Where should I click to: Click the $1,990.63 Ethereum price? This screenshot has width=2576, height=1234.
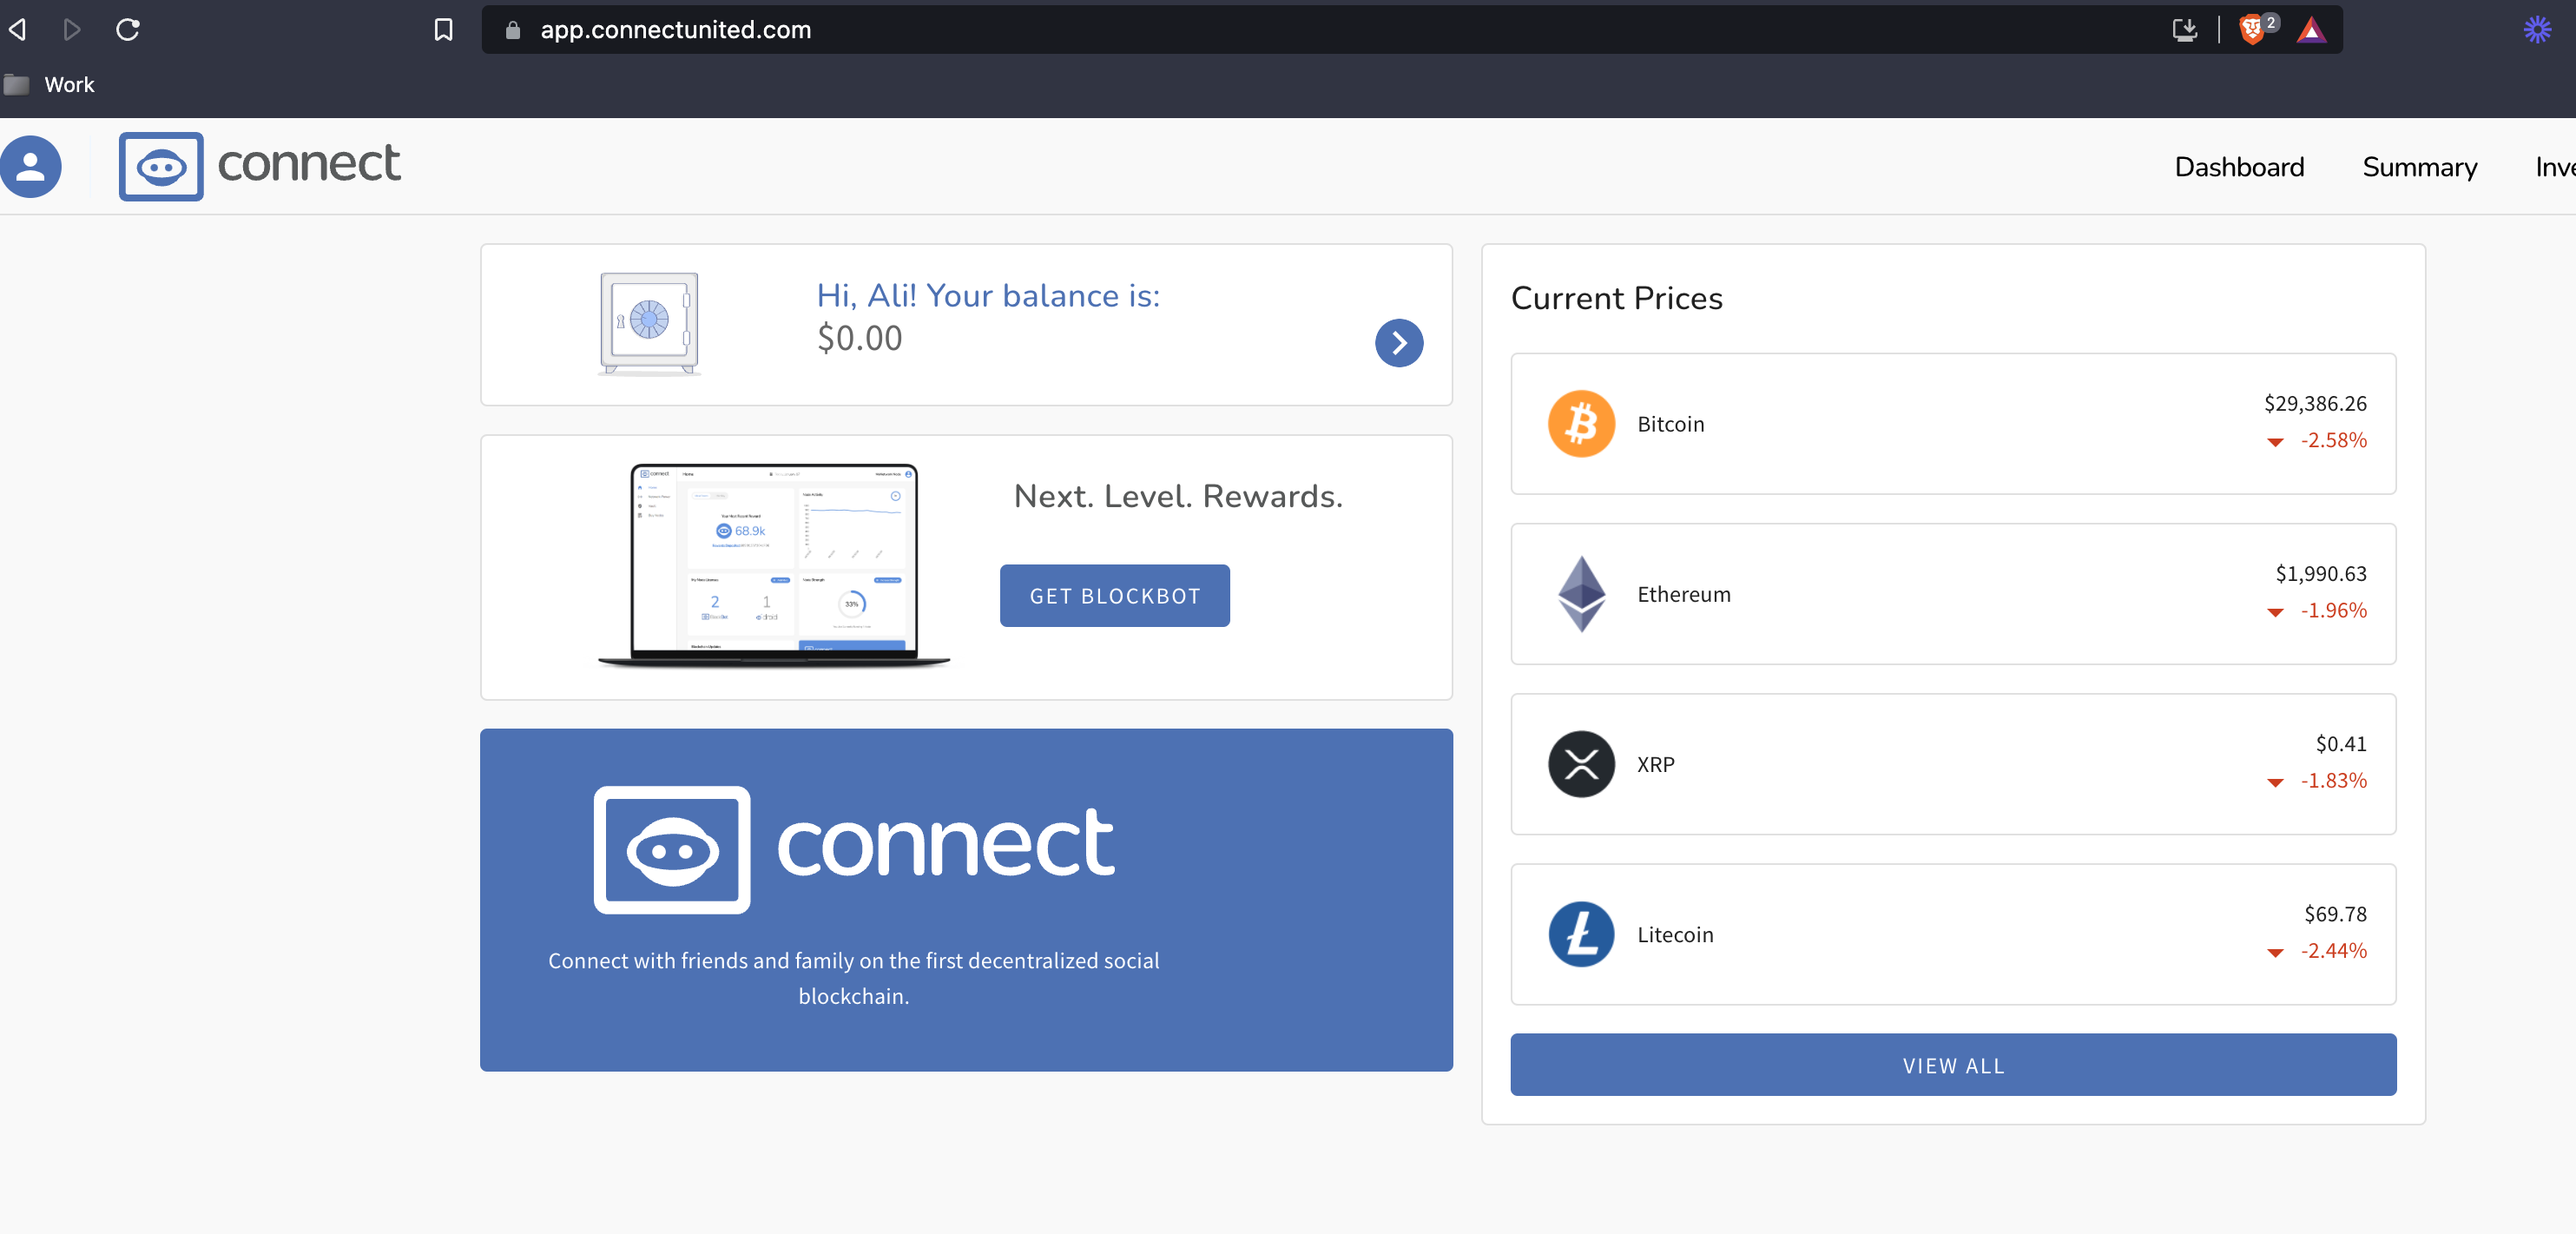point(2321,573)
